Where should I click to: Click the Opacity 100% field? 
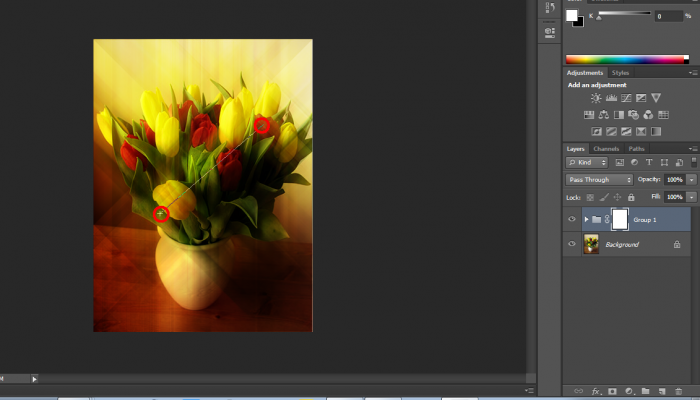tap(675, 179)
